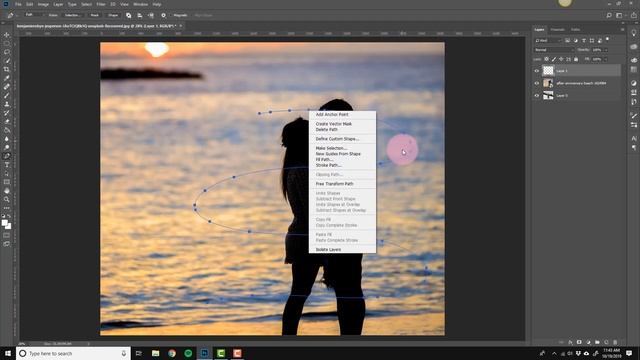The width and height of the screenshot is (640, 360).
Task: Switch to the Paths panel tab
Action: [x=576, y=29]
